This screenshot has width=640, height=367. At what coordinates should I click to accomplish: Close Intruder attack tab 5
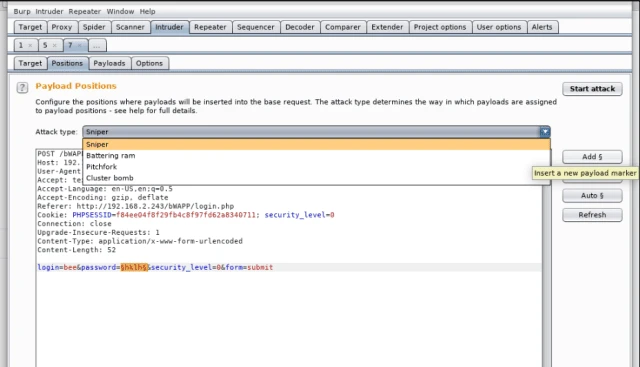point(55,45)
